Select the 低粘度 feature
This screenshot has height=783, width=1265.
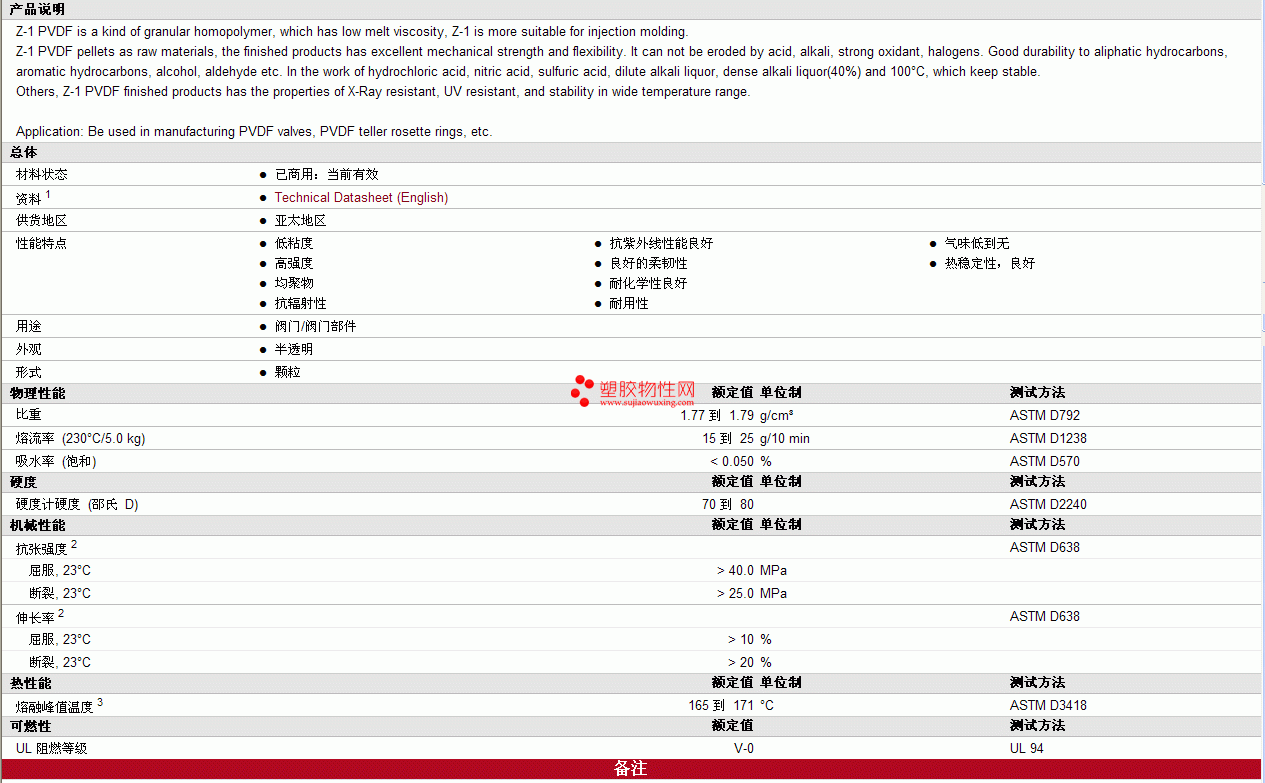coord(294,243)
